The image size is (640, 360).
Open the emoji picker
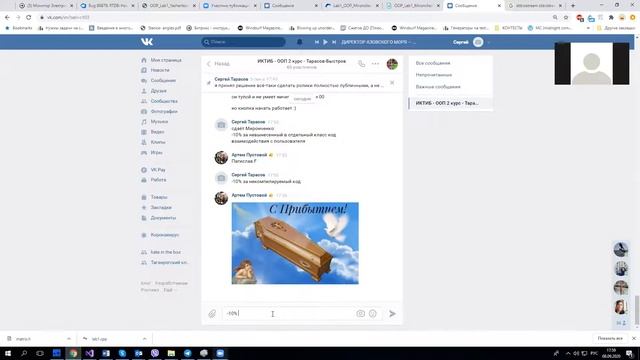(x=373, y=313)
